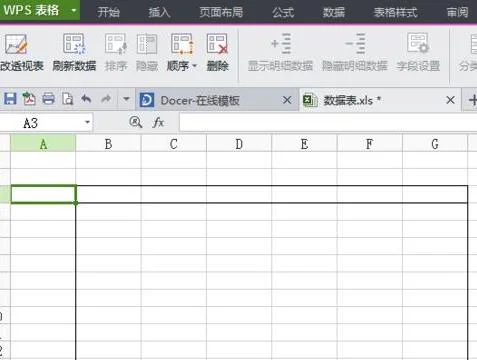
Task: Select column C header
Action: click(174, 144)
